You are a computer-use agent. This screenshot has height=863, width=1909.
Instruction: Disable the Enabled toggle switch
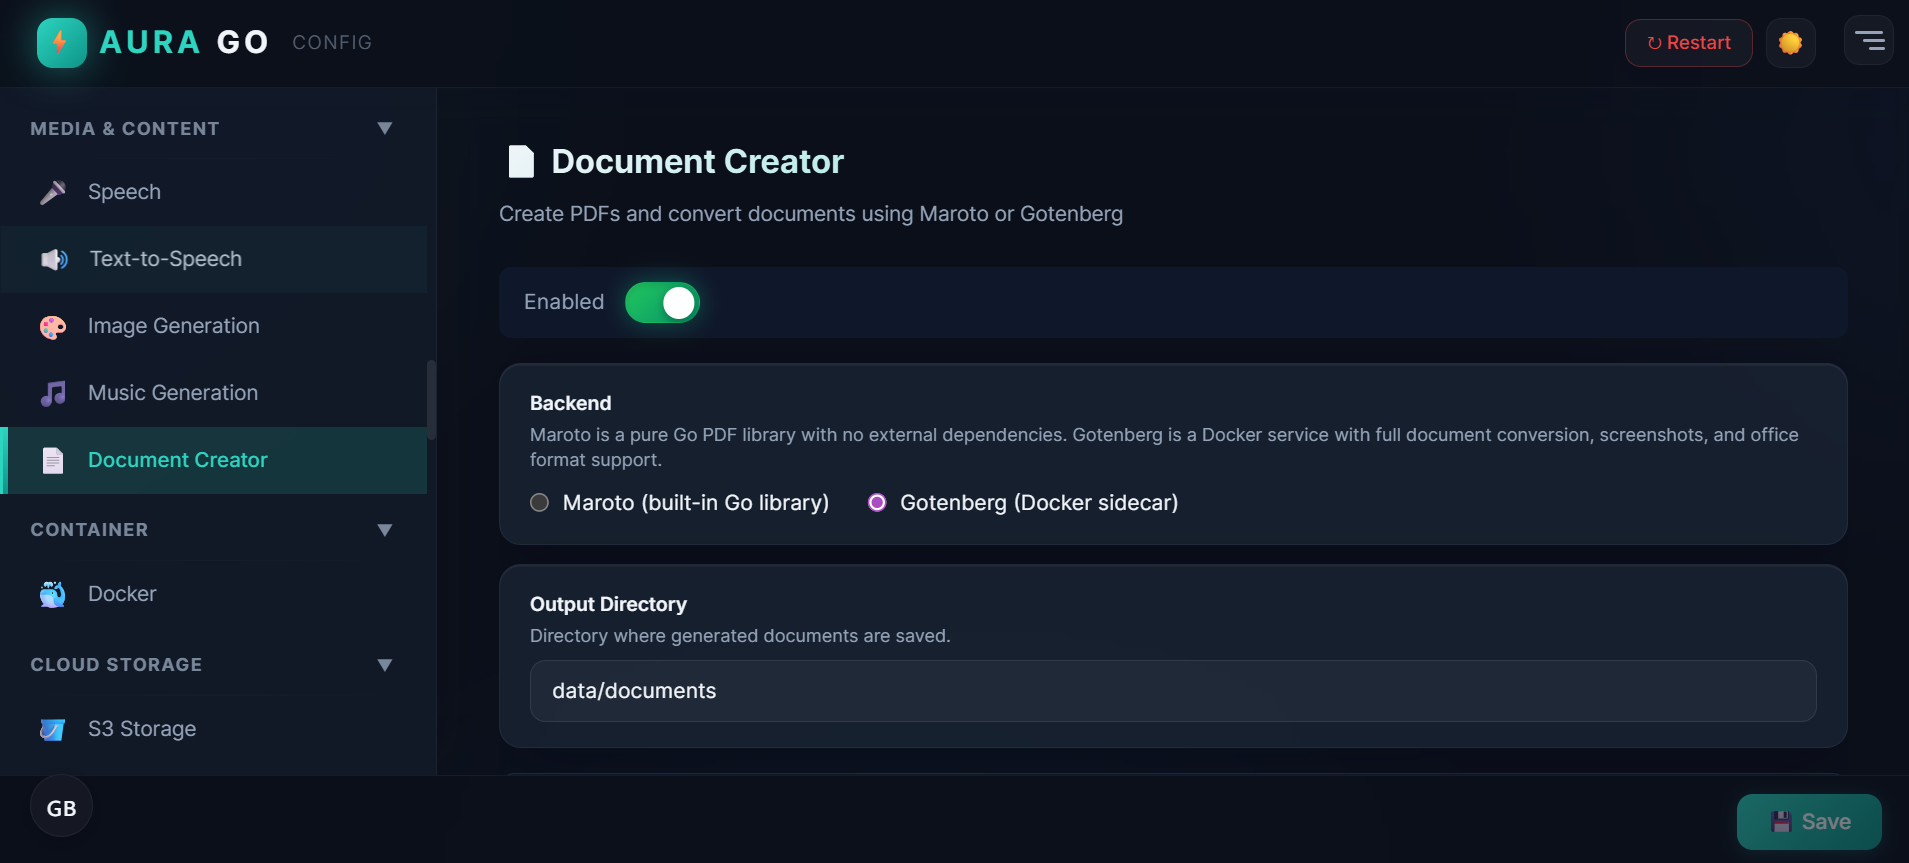(x=662, y=302)
